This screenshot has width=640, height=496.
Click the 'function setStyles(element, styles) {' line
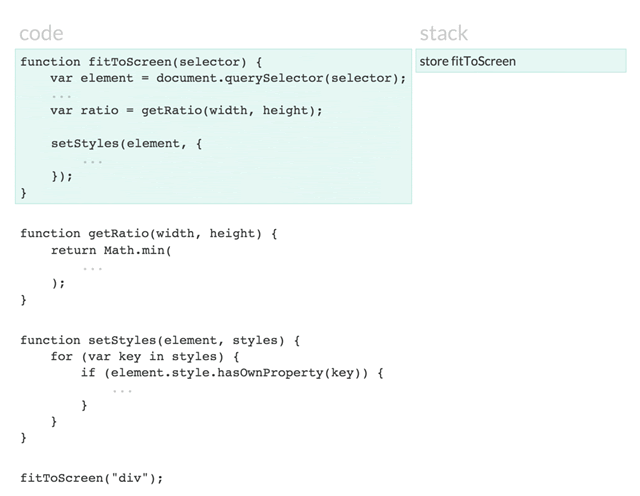(x=160, y=340)
